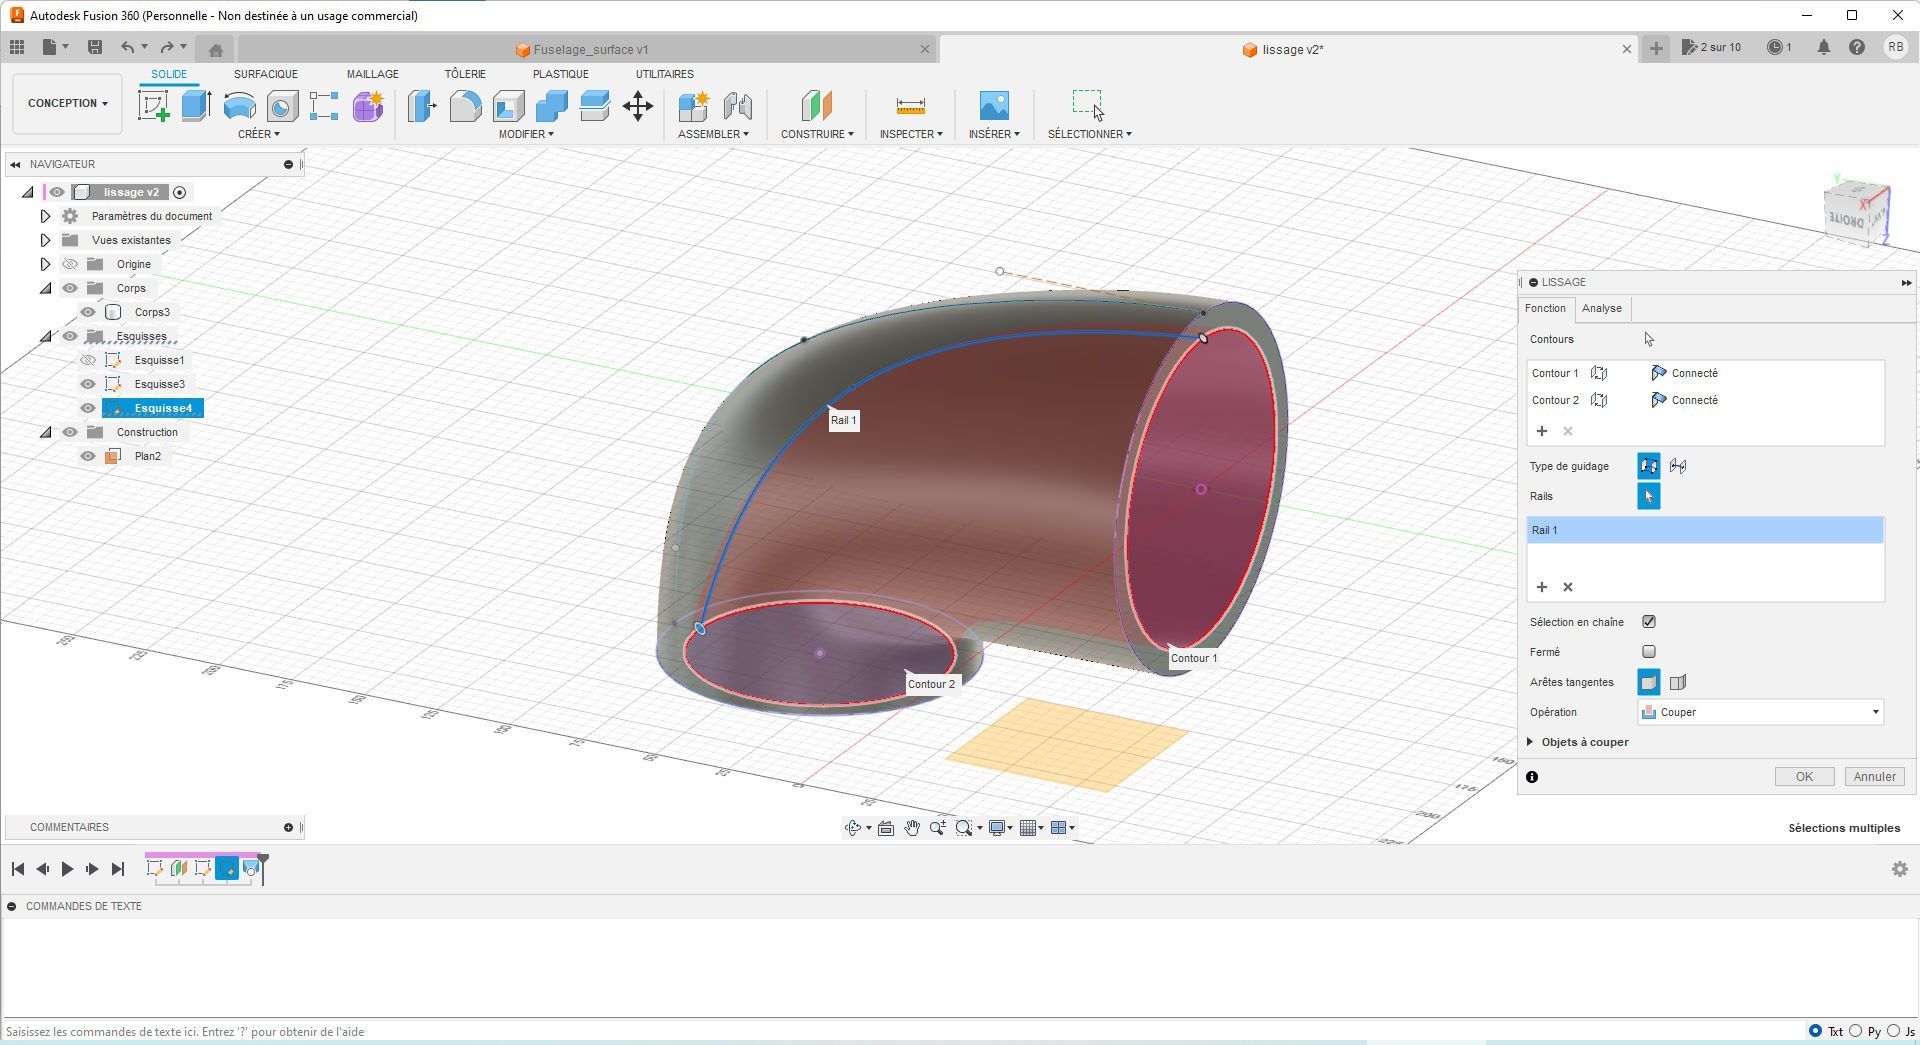Select the Measure tool icon
The image size is (1920, 1045).
[910, 106]
